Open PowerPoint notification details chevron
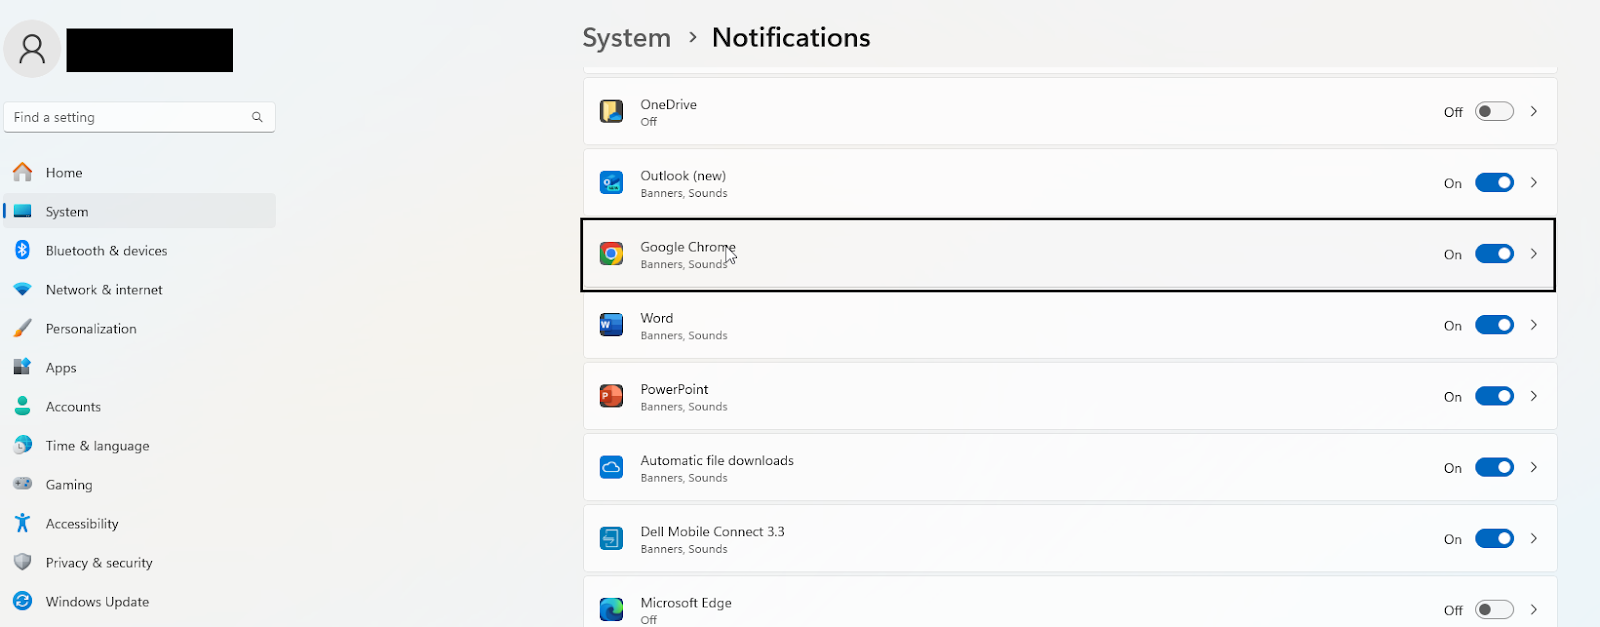Screen dimensions: 1600x627 (1533, 396)
